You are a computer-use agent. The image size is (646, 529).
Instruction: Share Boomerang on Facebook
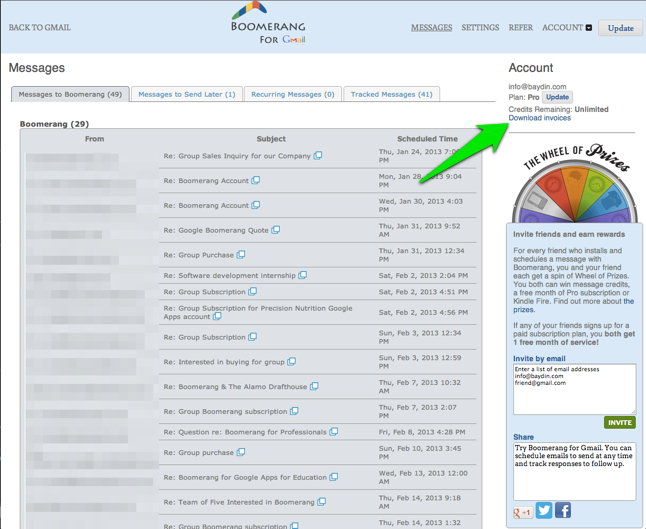(x=563, y=510)
